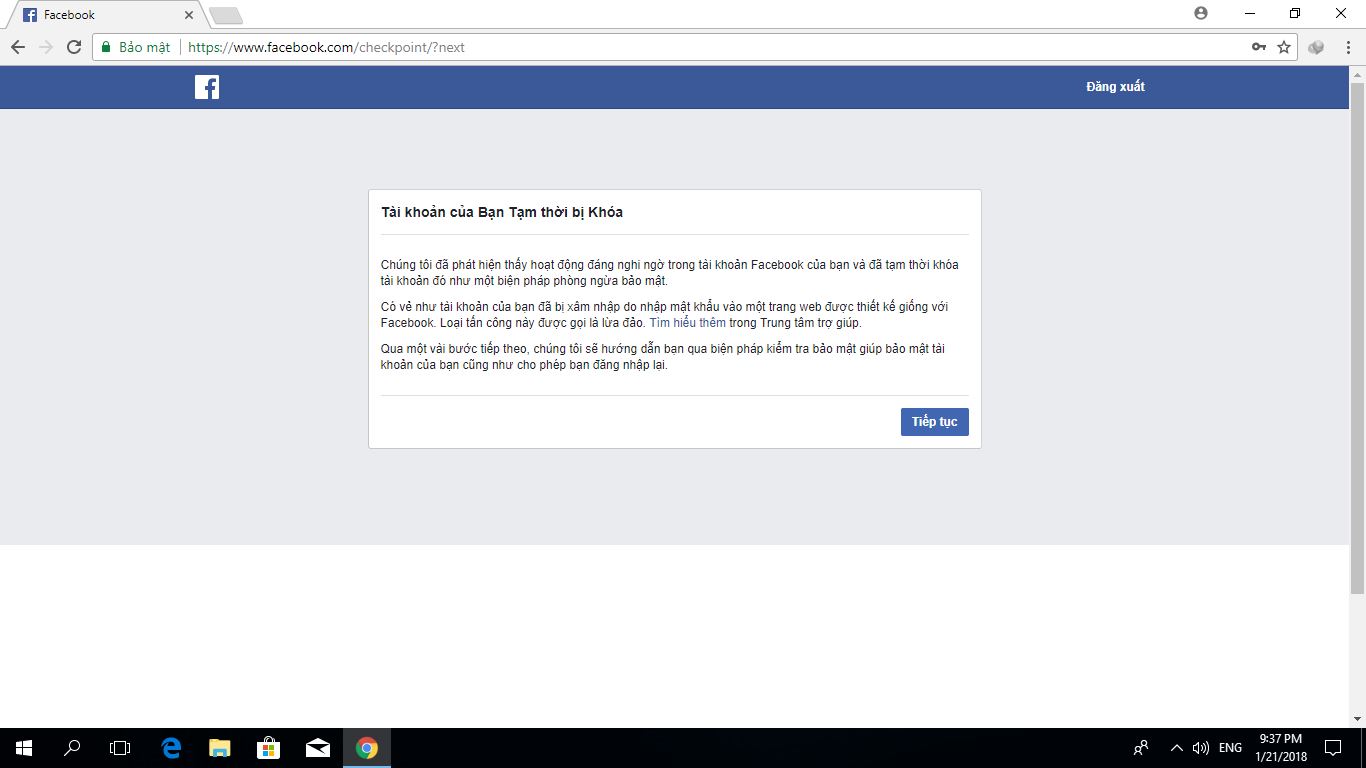1366x768 pixels.
Task: Open the Tìm hiểu thêm link
Action: 687,323
